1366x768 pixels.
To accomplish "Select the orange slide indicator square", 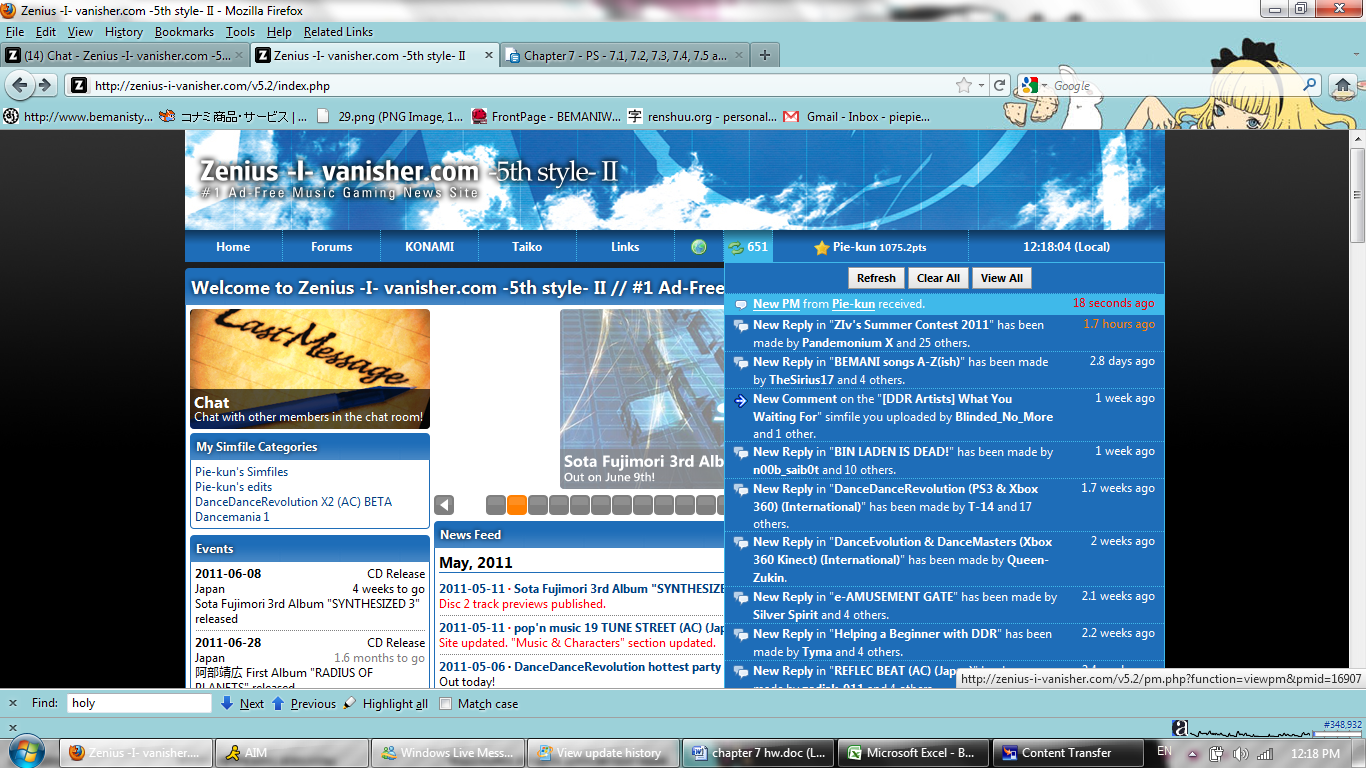I will tap(517, 505).
